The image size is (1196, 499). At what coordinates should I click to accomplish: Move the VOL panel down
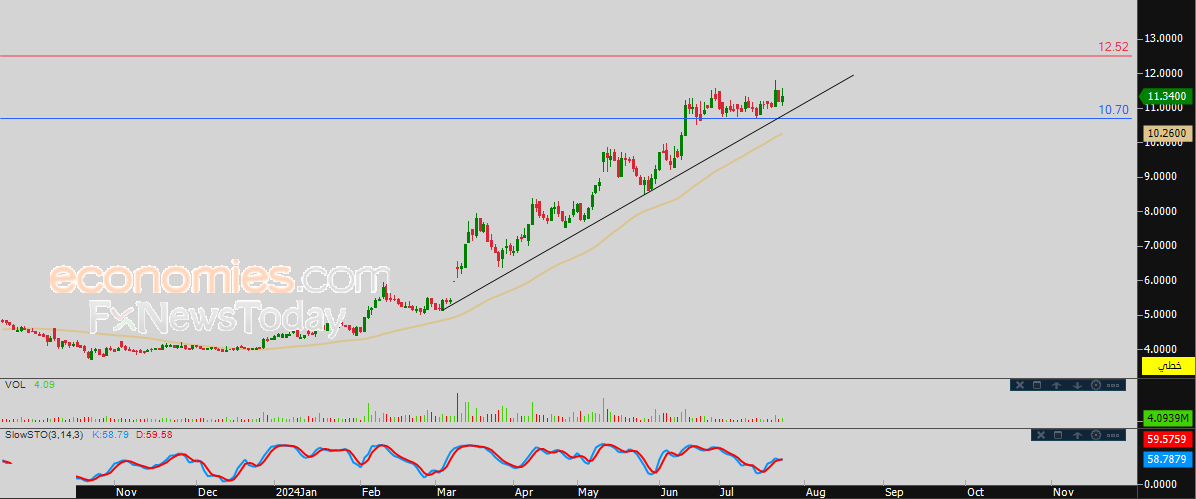tap(1077, 385)
